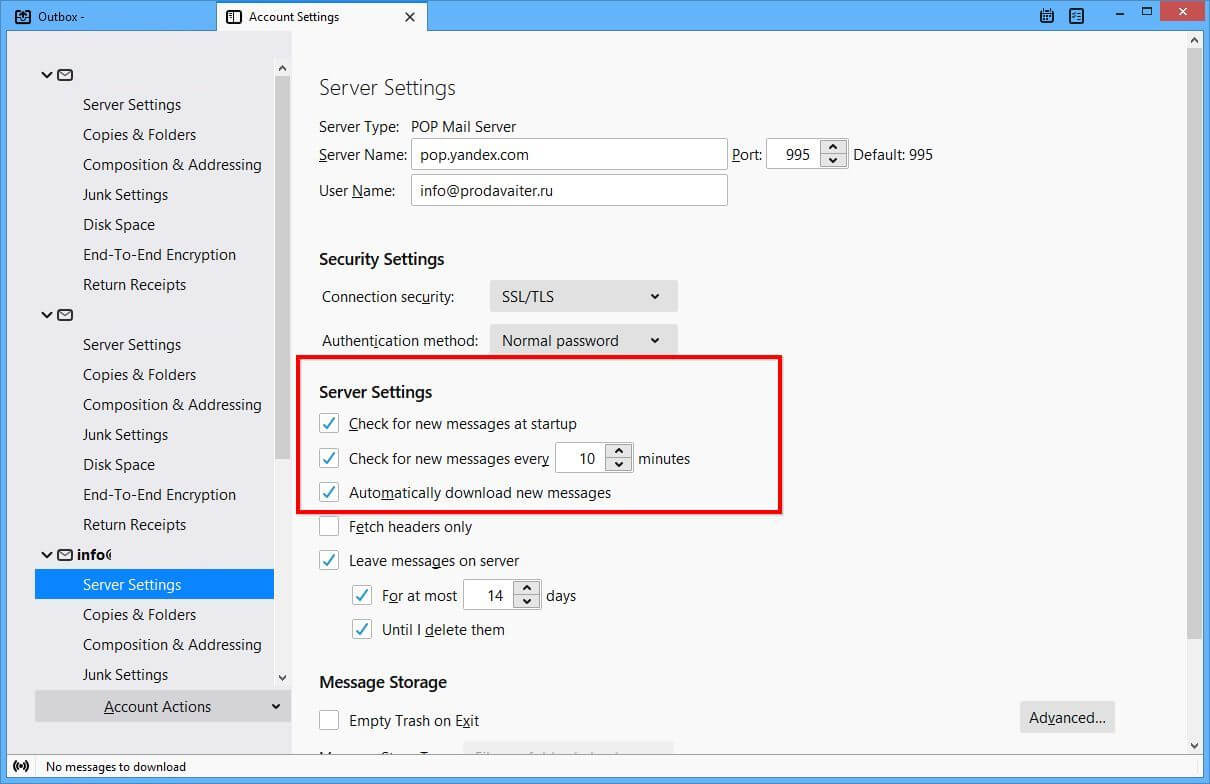
Task: Open the Advanced… button
Action: click(x=1067, y=717)
